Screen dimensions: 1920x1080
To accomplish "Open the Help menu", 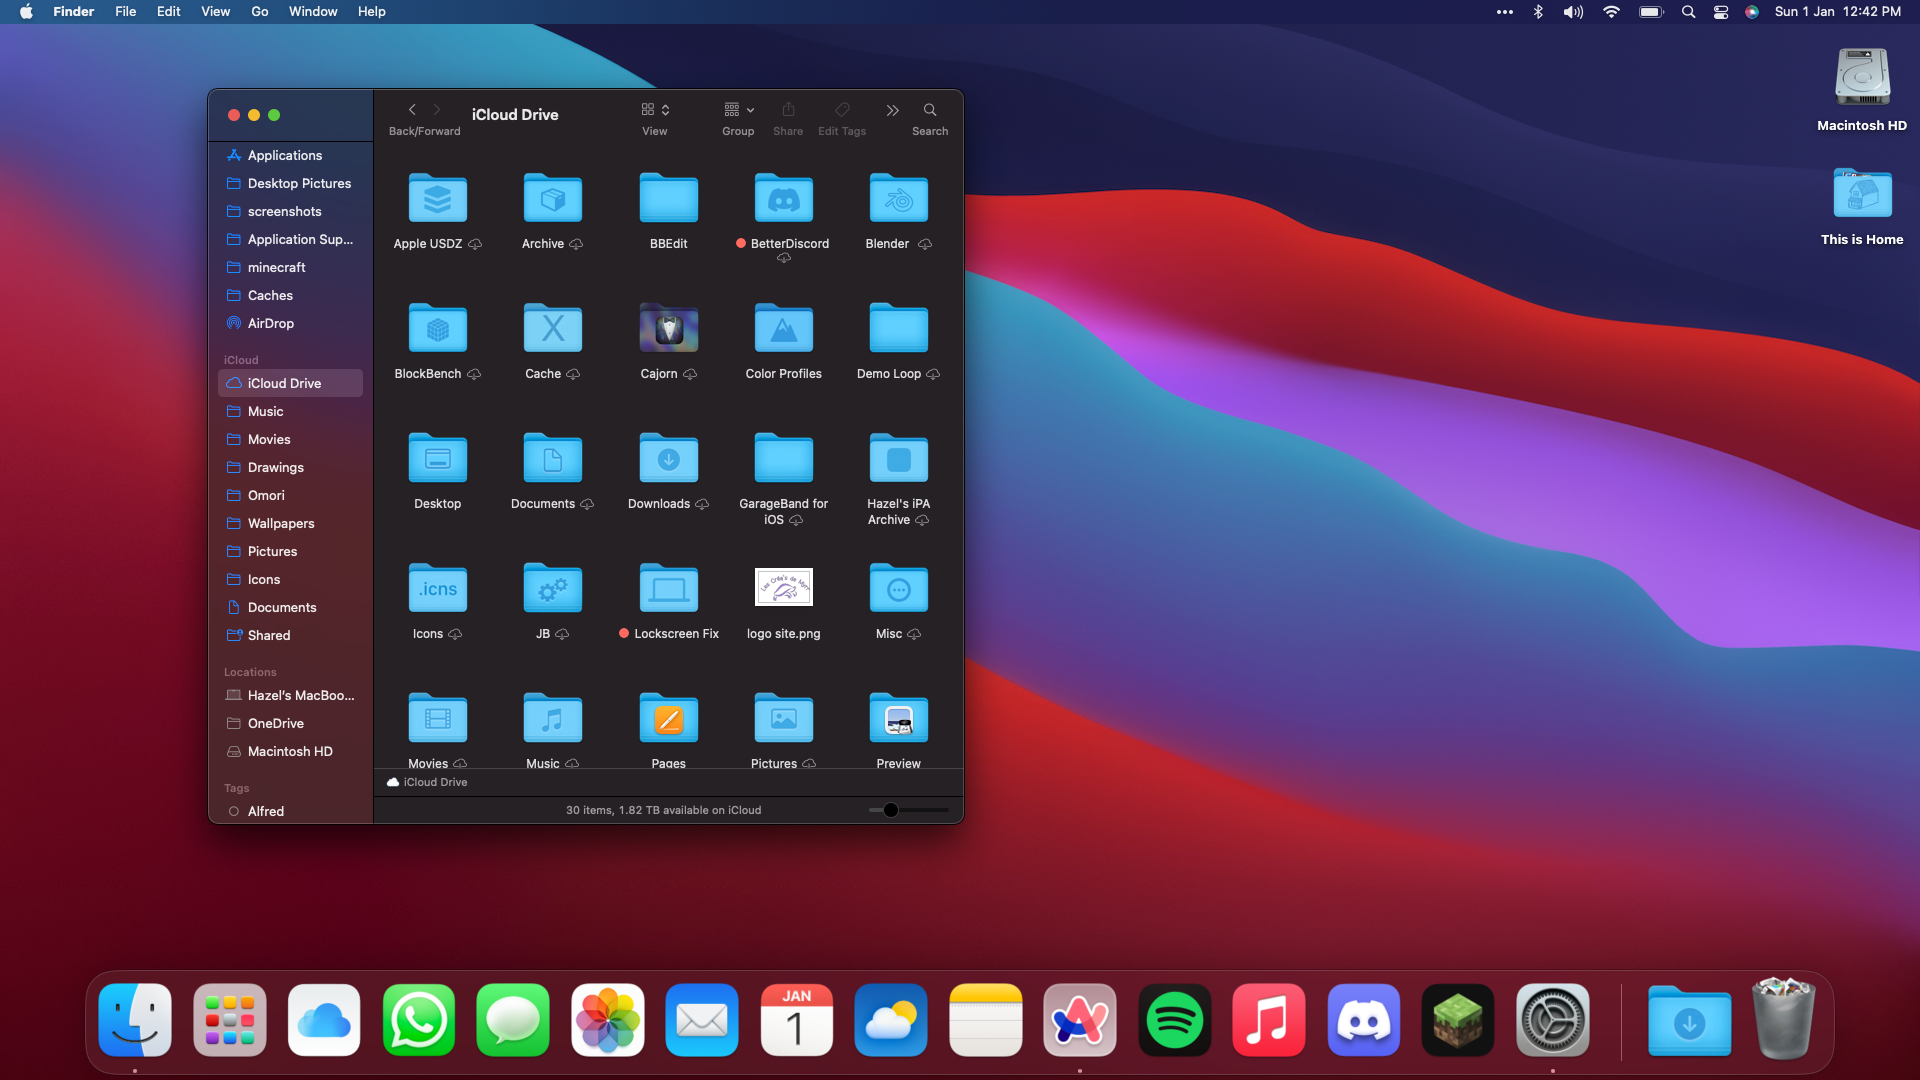I will [x=371, y=11].
